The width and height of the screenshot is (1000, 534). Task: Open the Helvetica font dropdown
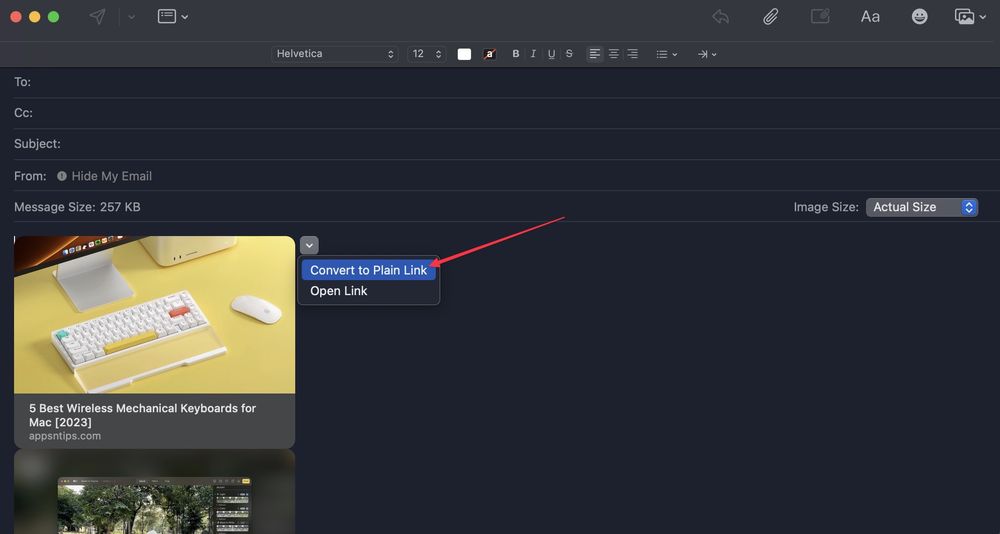(335, 54)
